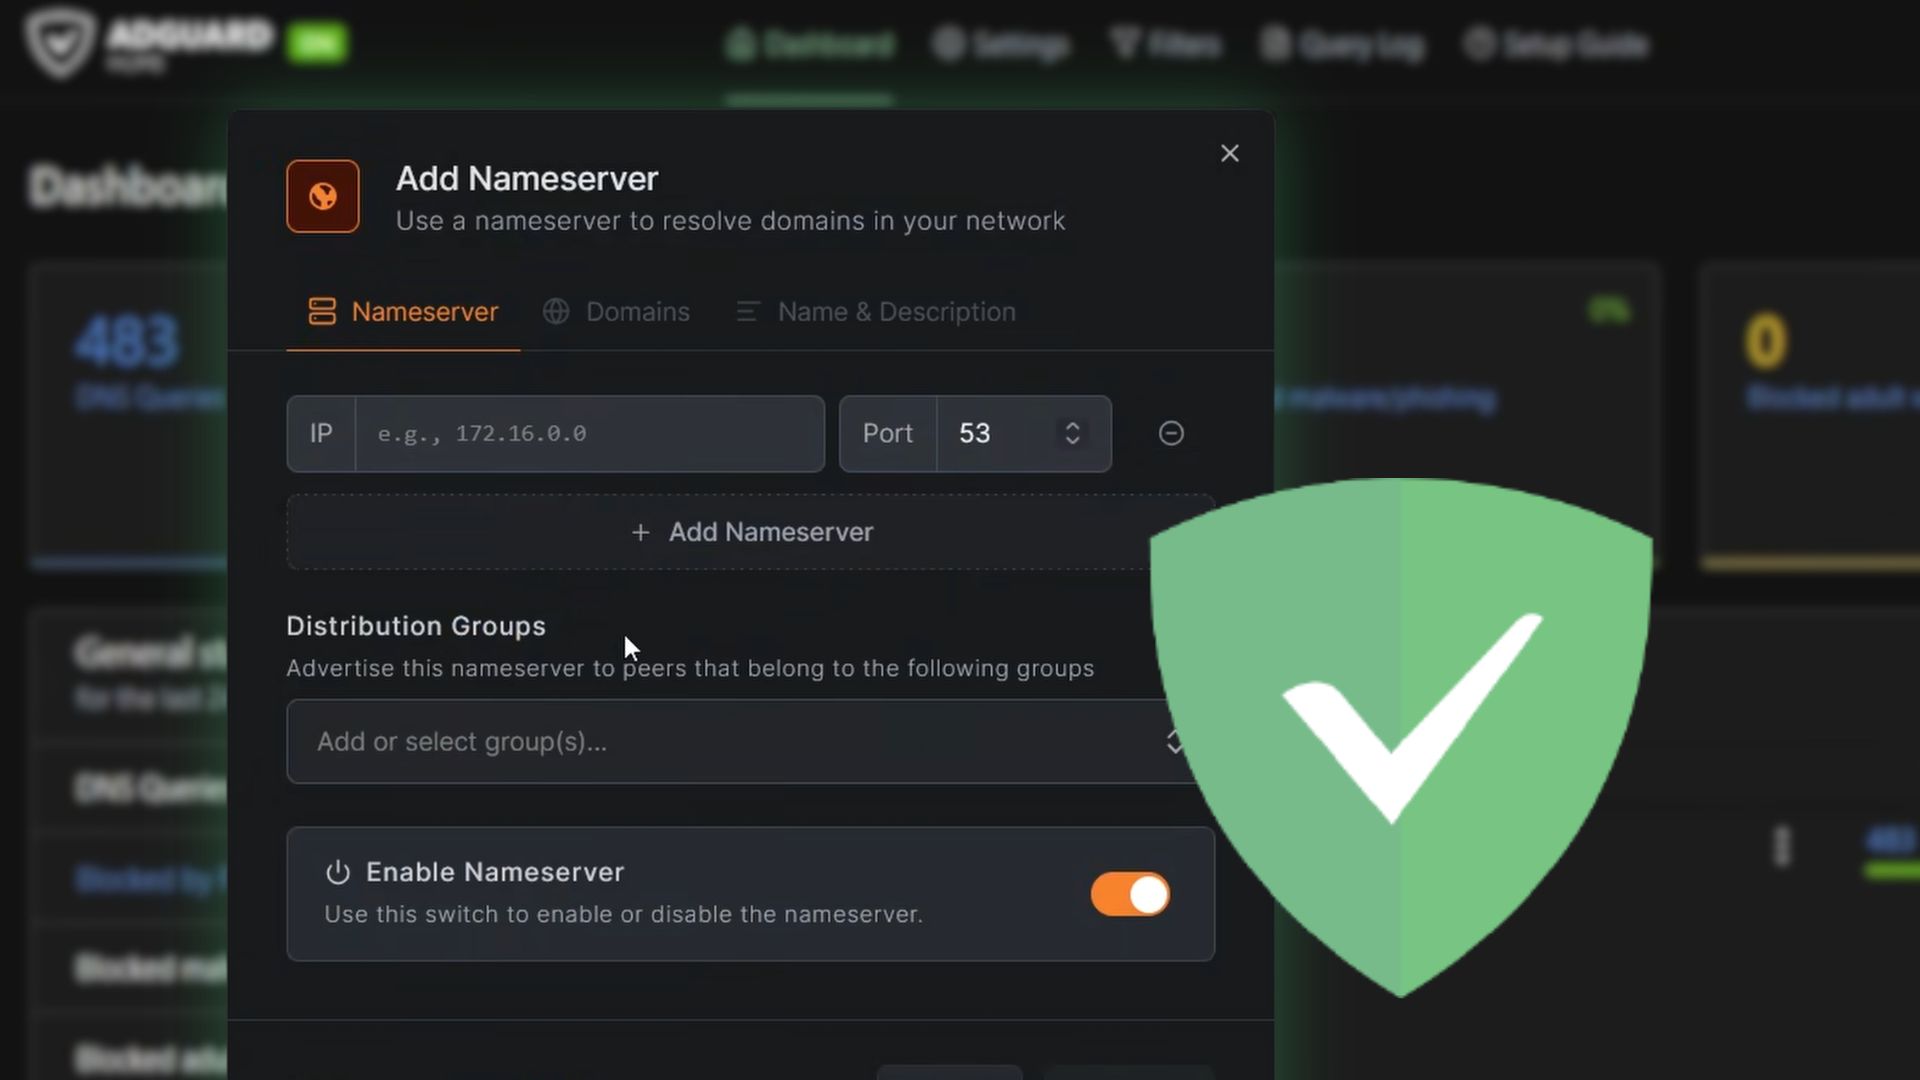Open Dashboard in the background navigation

tap(810, 44)
